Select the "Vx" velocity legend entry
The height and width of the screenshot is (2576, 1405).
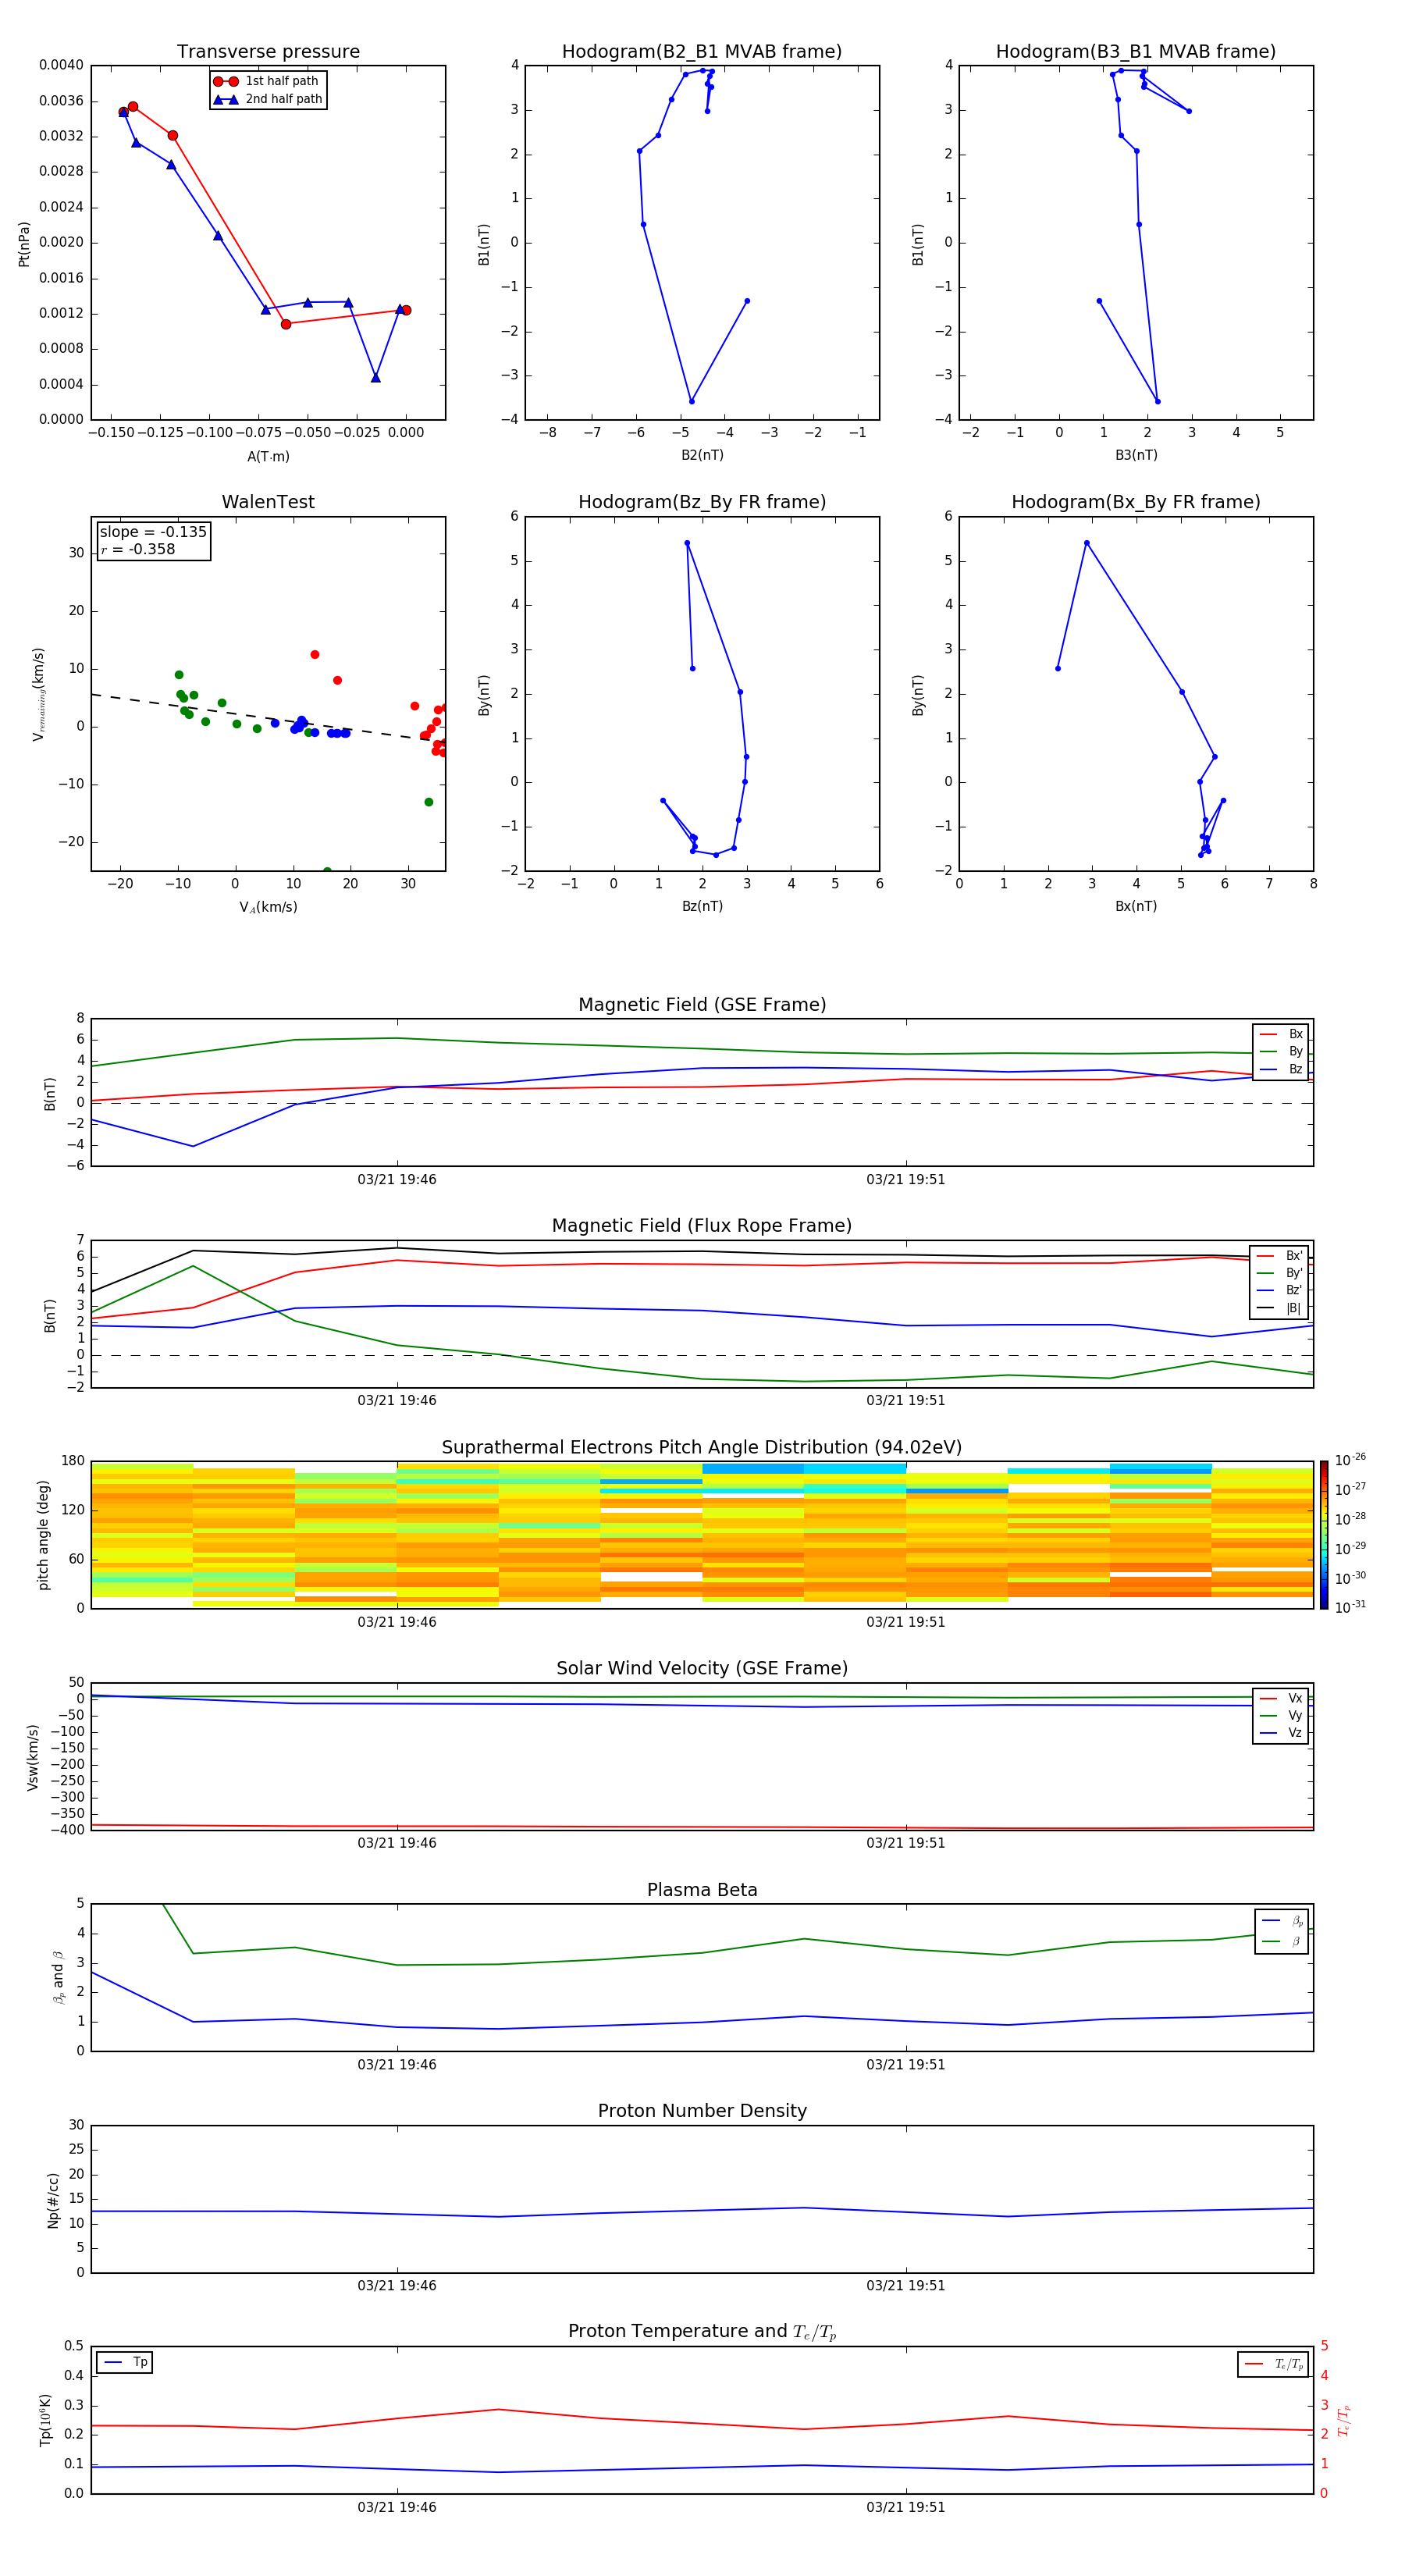(x=1281, y=1698)
